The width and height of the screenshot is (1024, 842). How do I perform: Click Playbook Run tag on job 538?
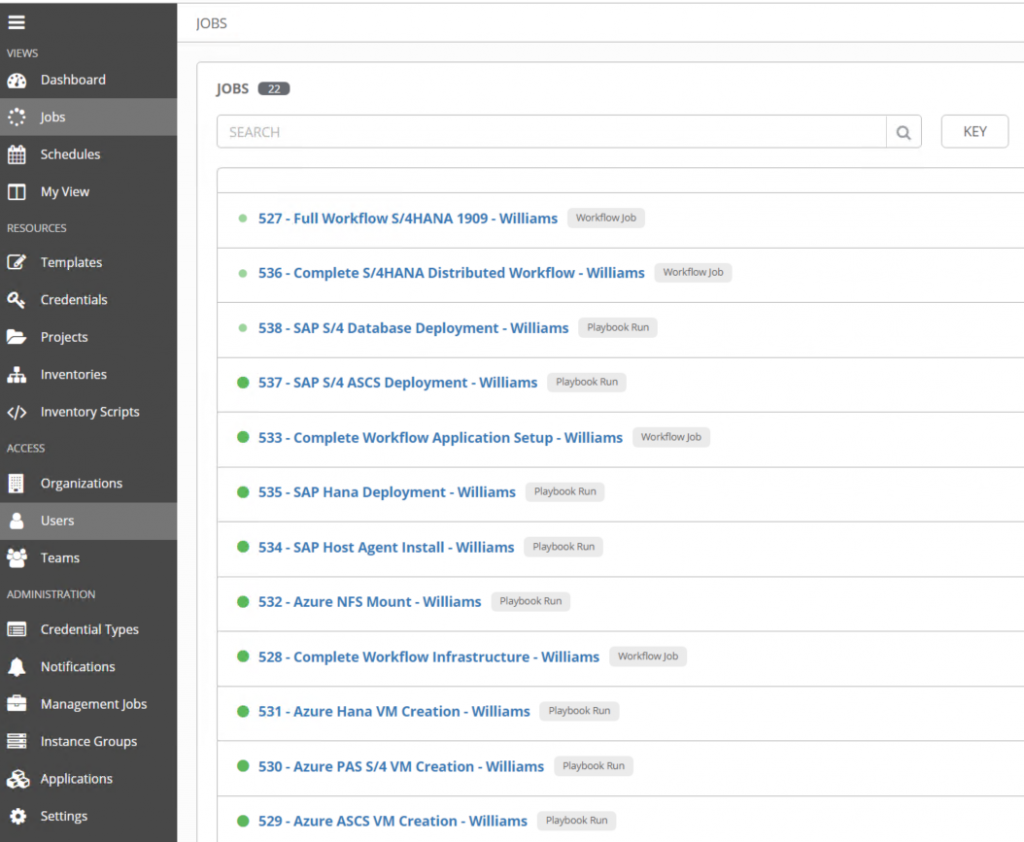(618, 327)
